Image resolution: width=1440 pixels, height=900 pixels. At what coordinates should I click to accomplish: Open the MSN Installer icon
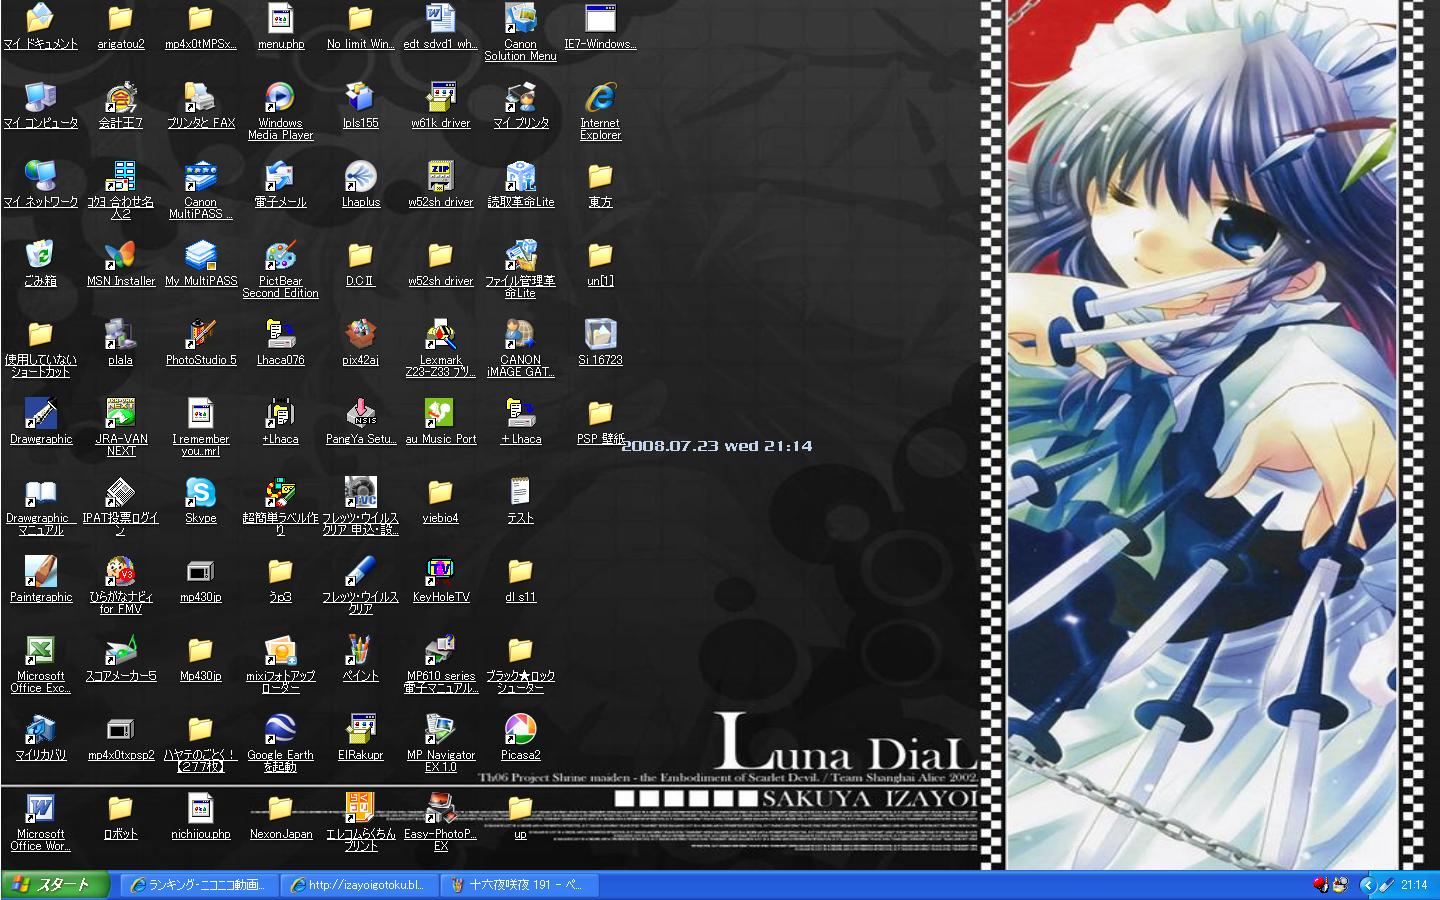point(120,255)
